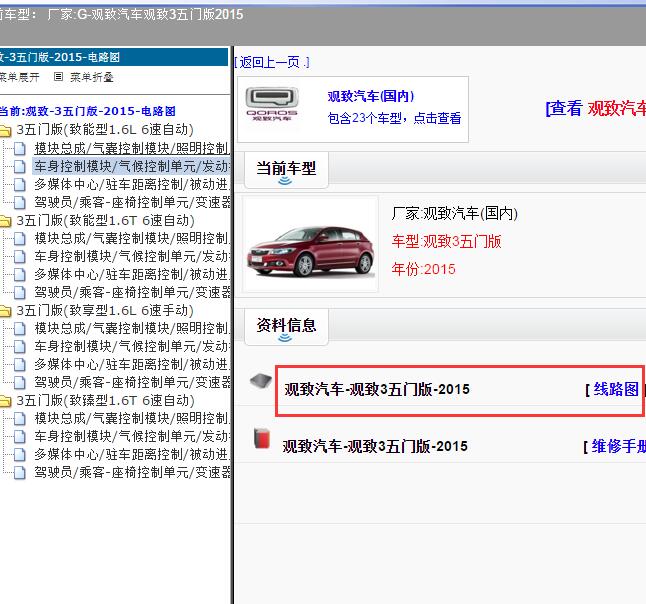This screenshot has height=604, width=646.
Task: Open 驾驶员/乘客-座椅控制单元 under 致享型1.6L
Action: point(132,382)
